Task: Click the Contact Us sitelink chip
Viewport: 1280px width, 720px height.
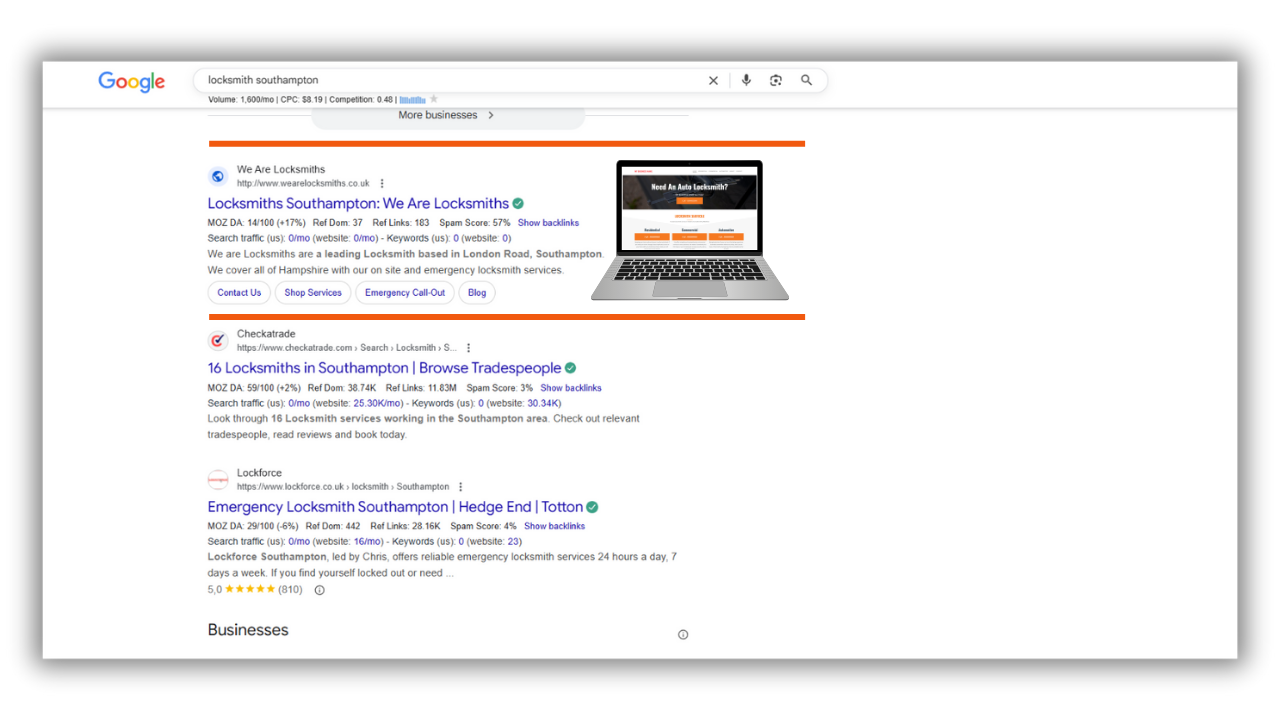Action: click(239, 293)
